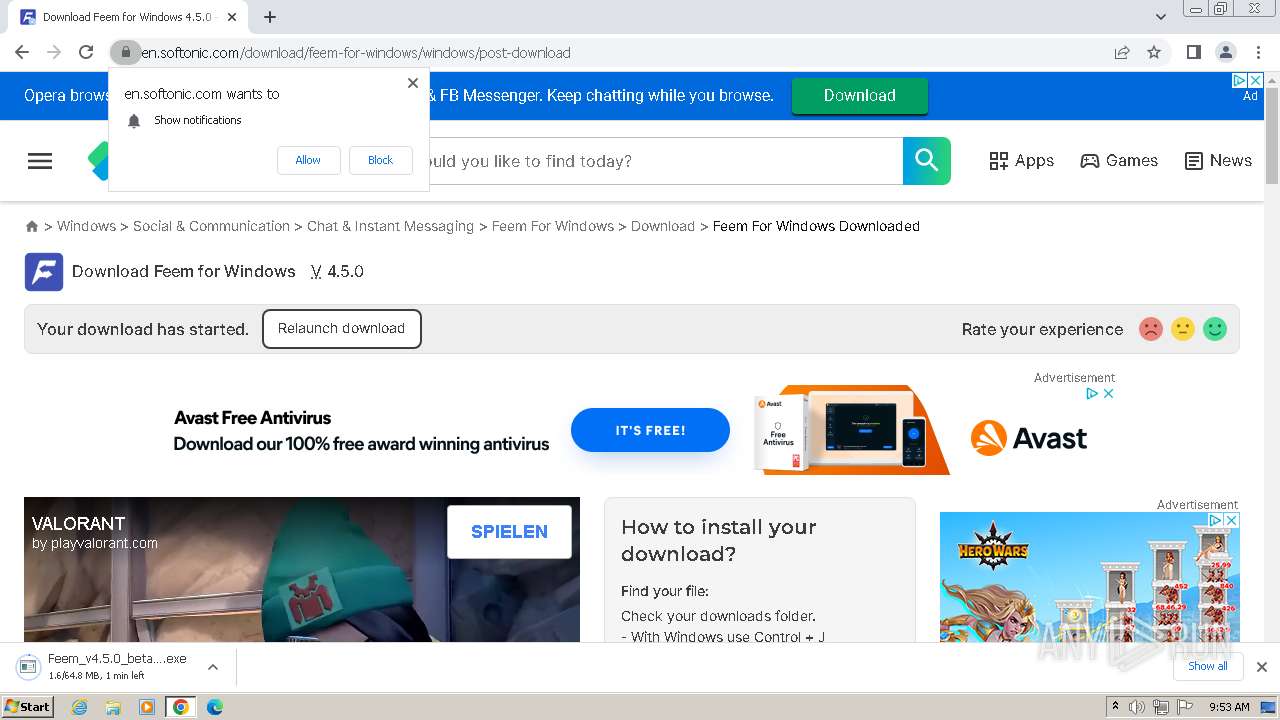Open a new browser tab

click(270, 17)
